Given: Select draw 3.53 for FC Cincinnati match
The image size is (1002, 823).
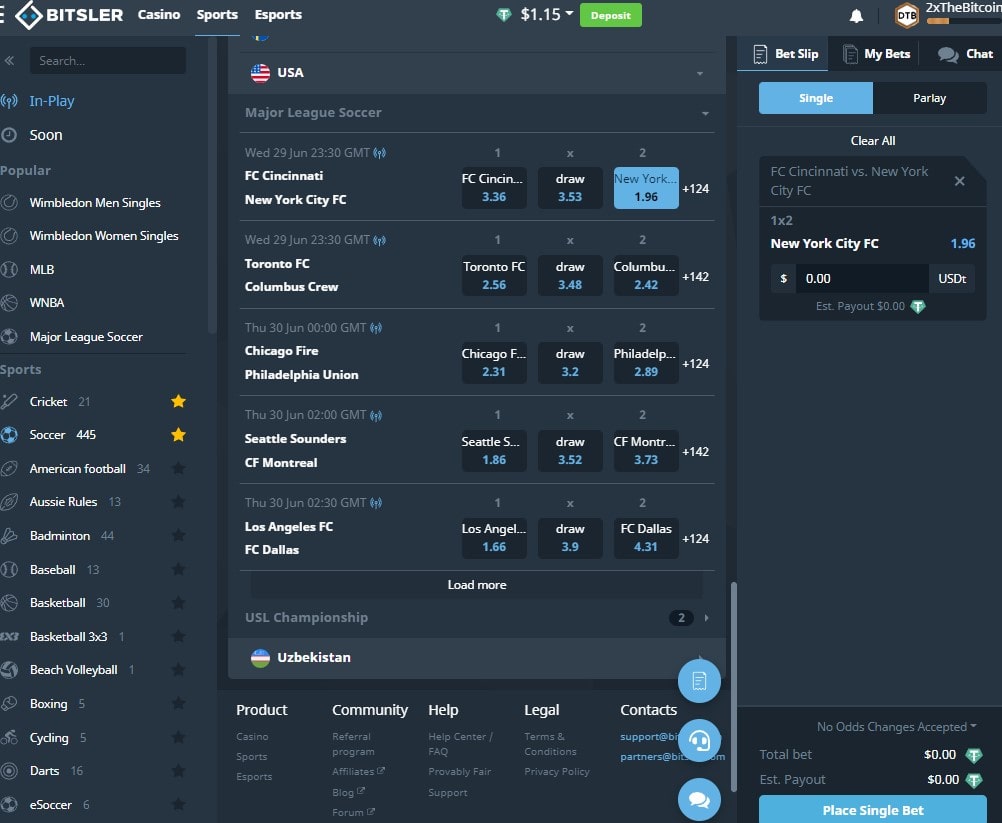Looking at the screenshot, I should [569, 188].
